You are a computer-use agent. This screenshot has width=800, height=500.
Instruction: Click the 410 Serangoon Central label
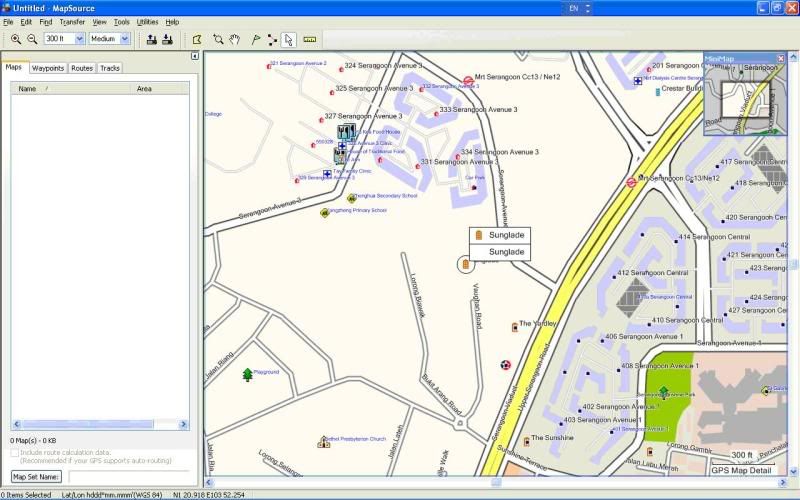click(x=687, y=320)
